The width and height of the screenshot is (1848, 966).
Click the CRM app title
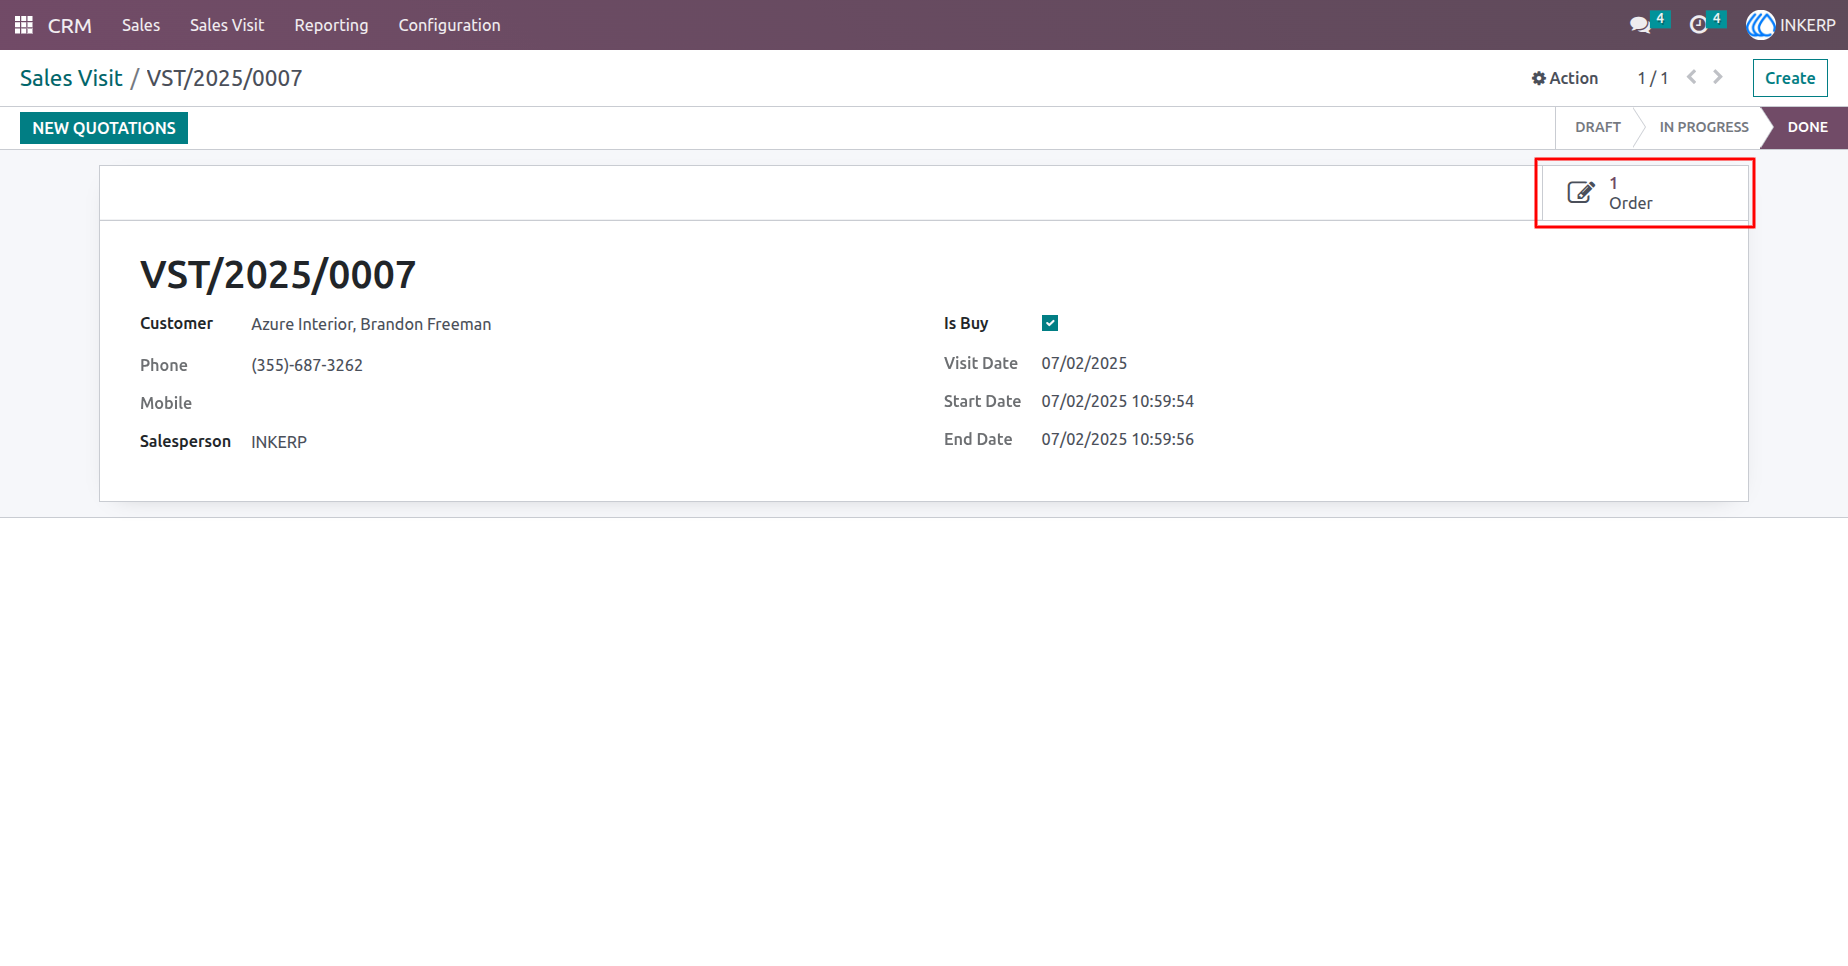pos(70,25)
